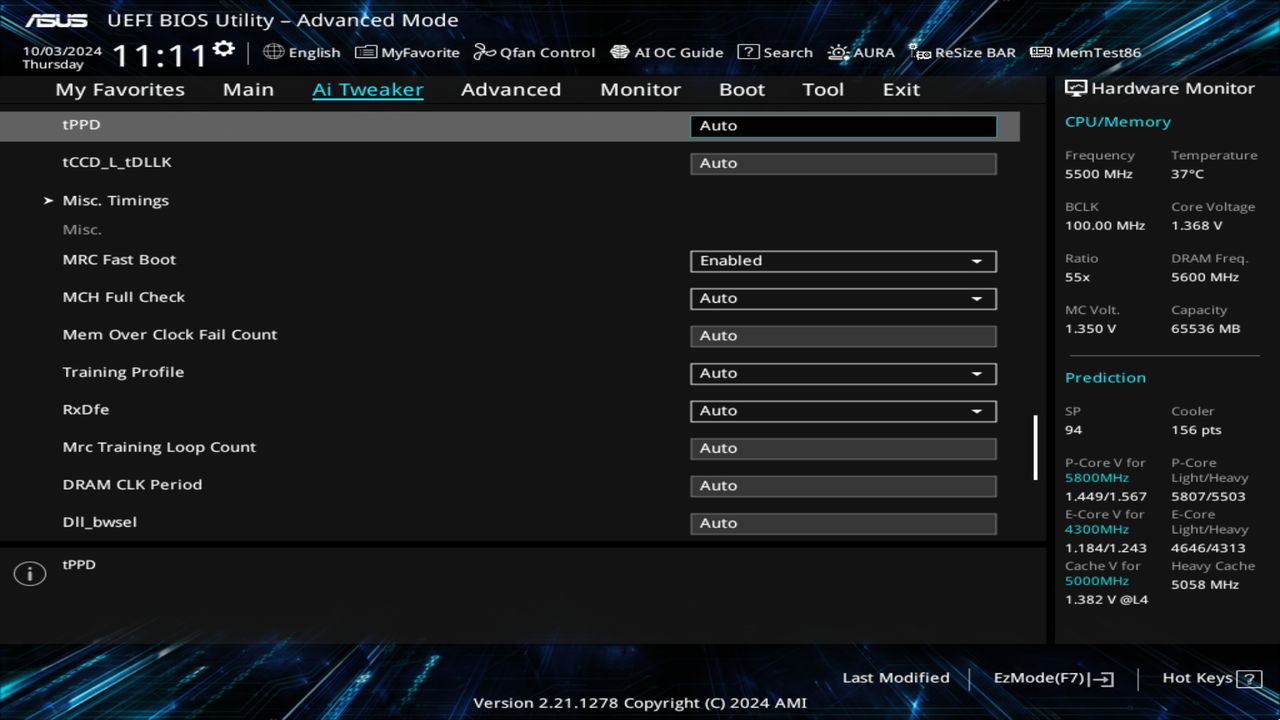
Task: Open the Training Profile dropdown
Action: pyautogui.click(x=843, y=373)
